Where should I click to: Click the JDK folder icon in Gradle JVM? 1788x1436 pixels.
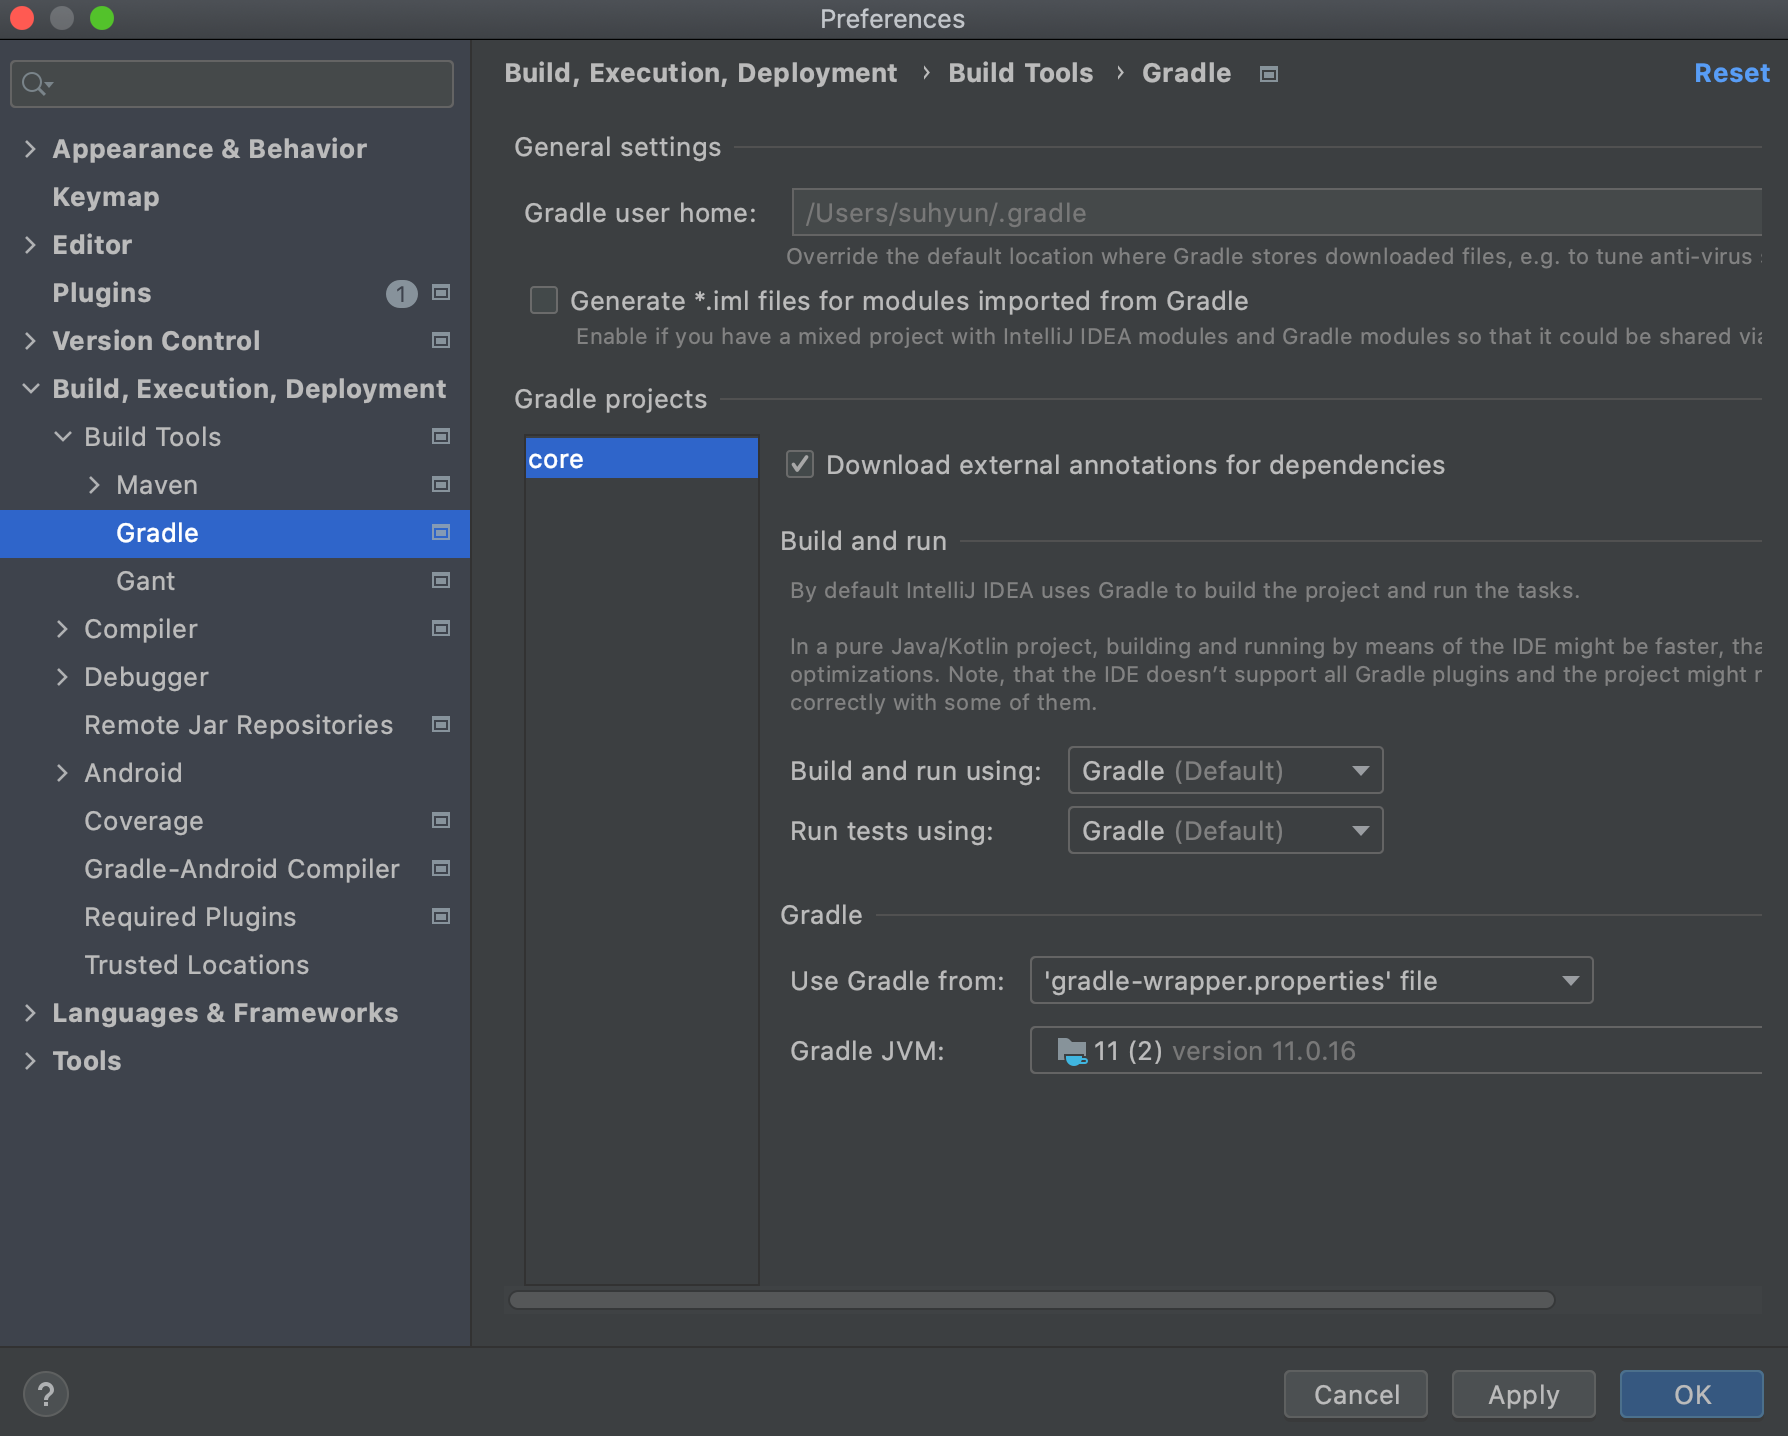click(x=1072, y=1051)
